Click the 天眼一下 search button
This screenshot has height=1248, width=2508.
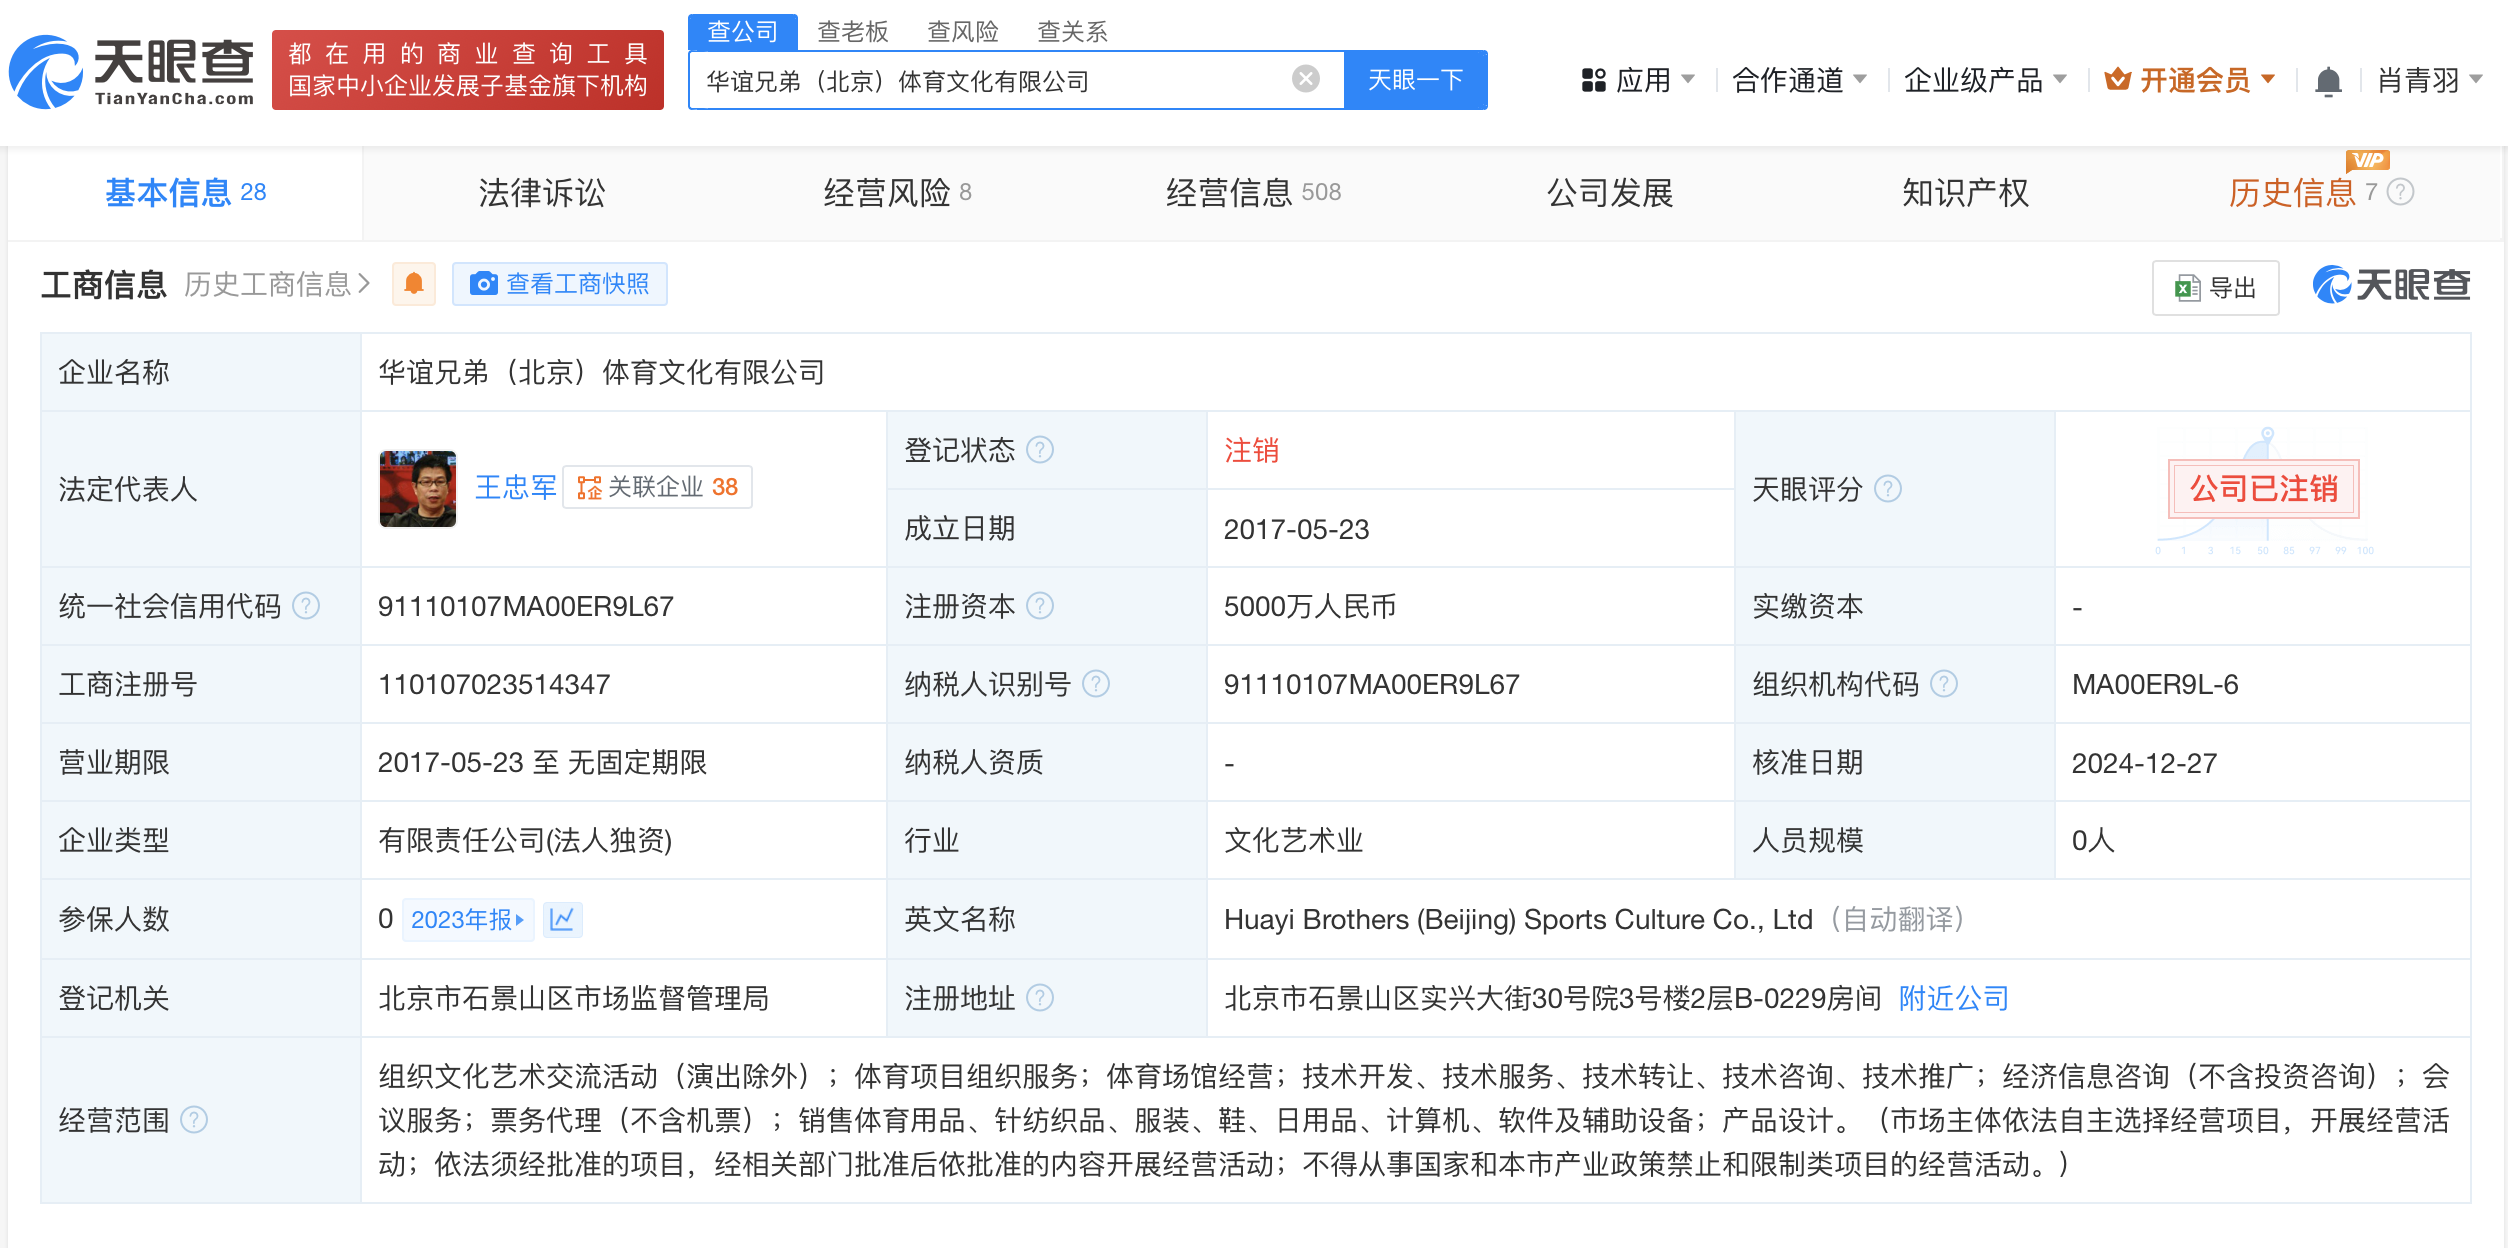coord(1415,80)
